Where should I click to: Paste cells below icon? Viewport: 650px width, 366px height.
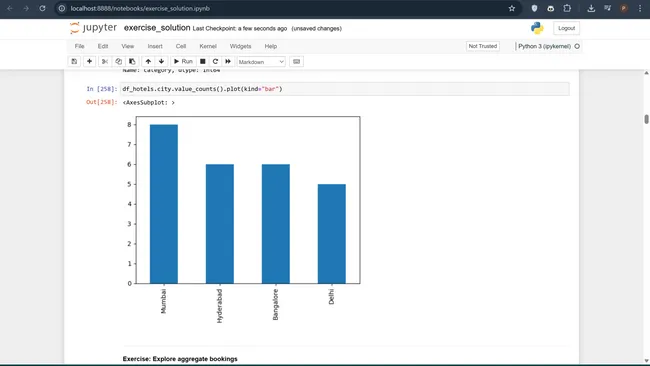(x=132, y=61)
